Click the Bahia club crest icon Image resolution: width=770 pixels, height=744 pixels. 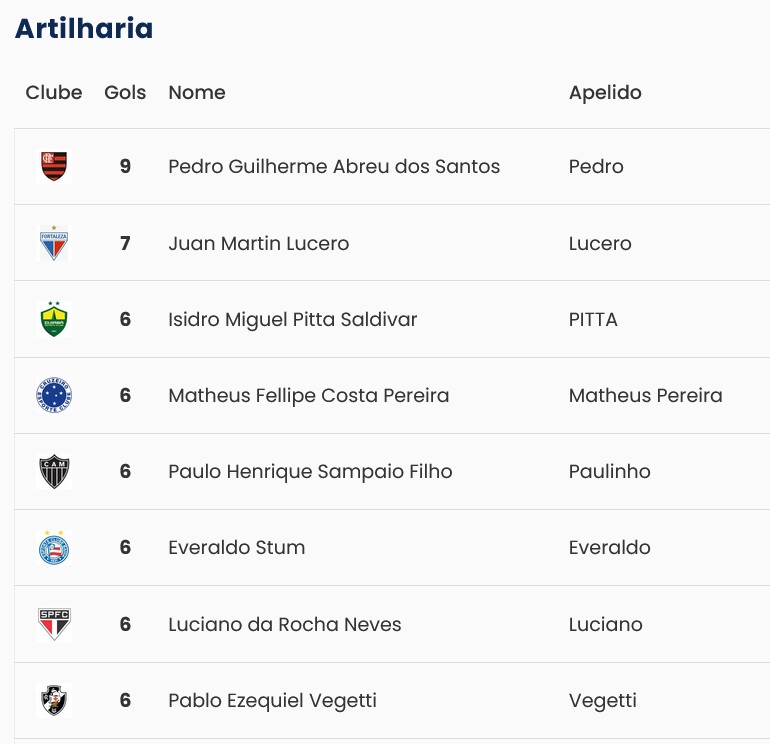(54, 547)
